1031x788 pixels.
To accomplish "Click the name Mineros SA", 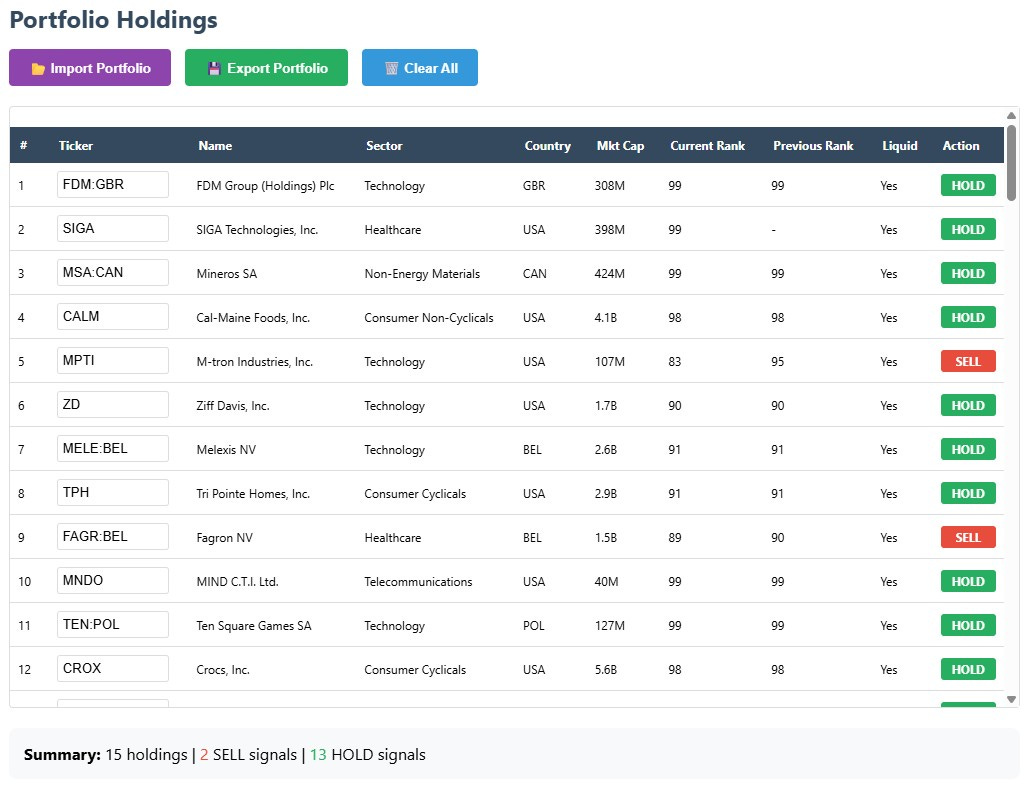I will point(226,274).
